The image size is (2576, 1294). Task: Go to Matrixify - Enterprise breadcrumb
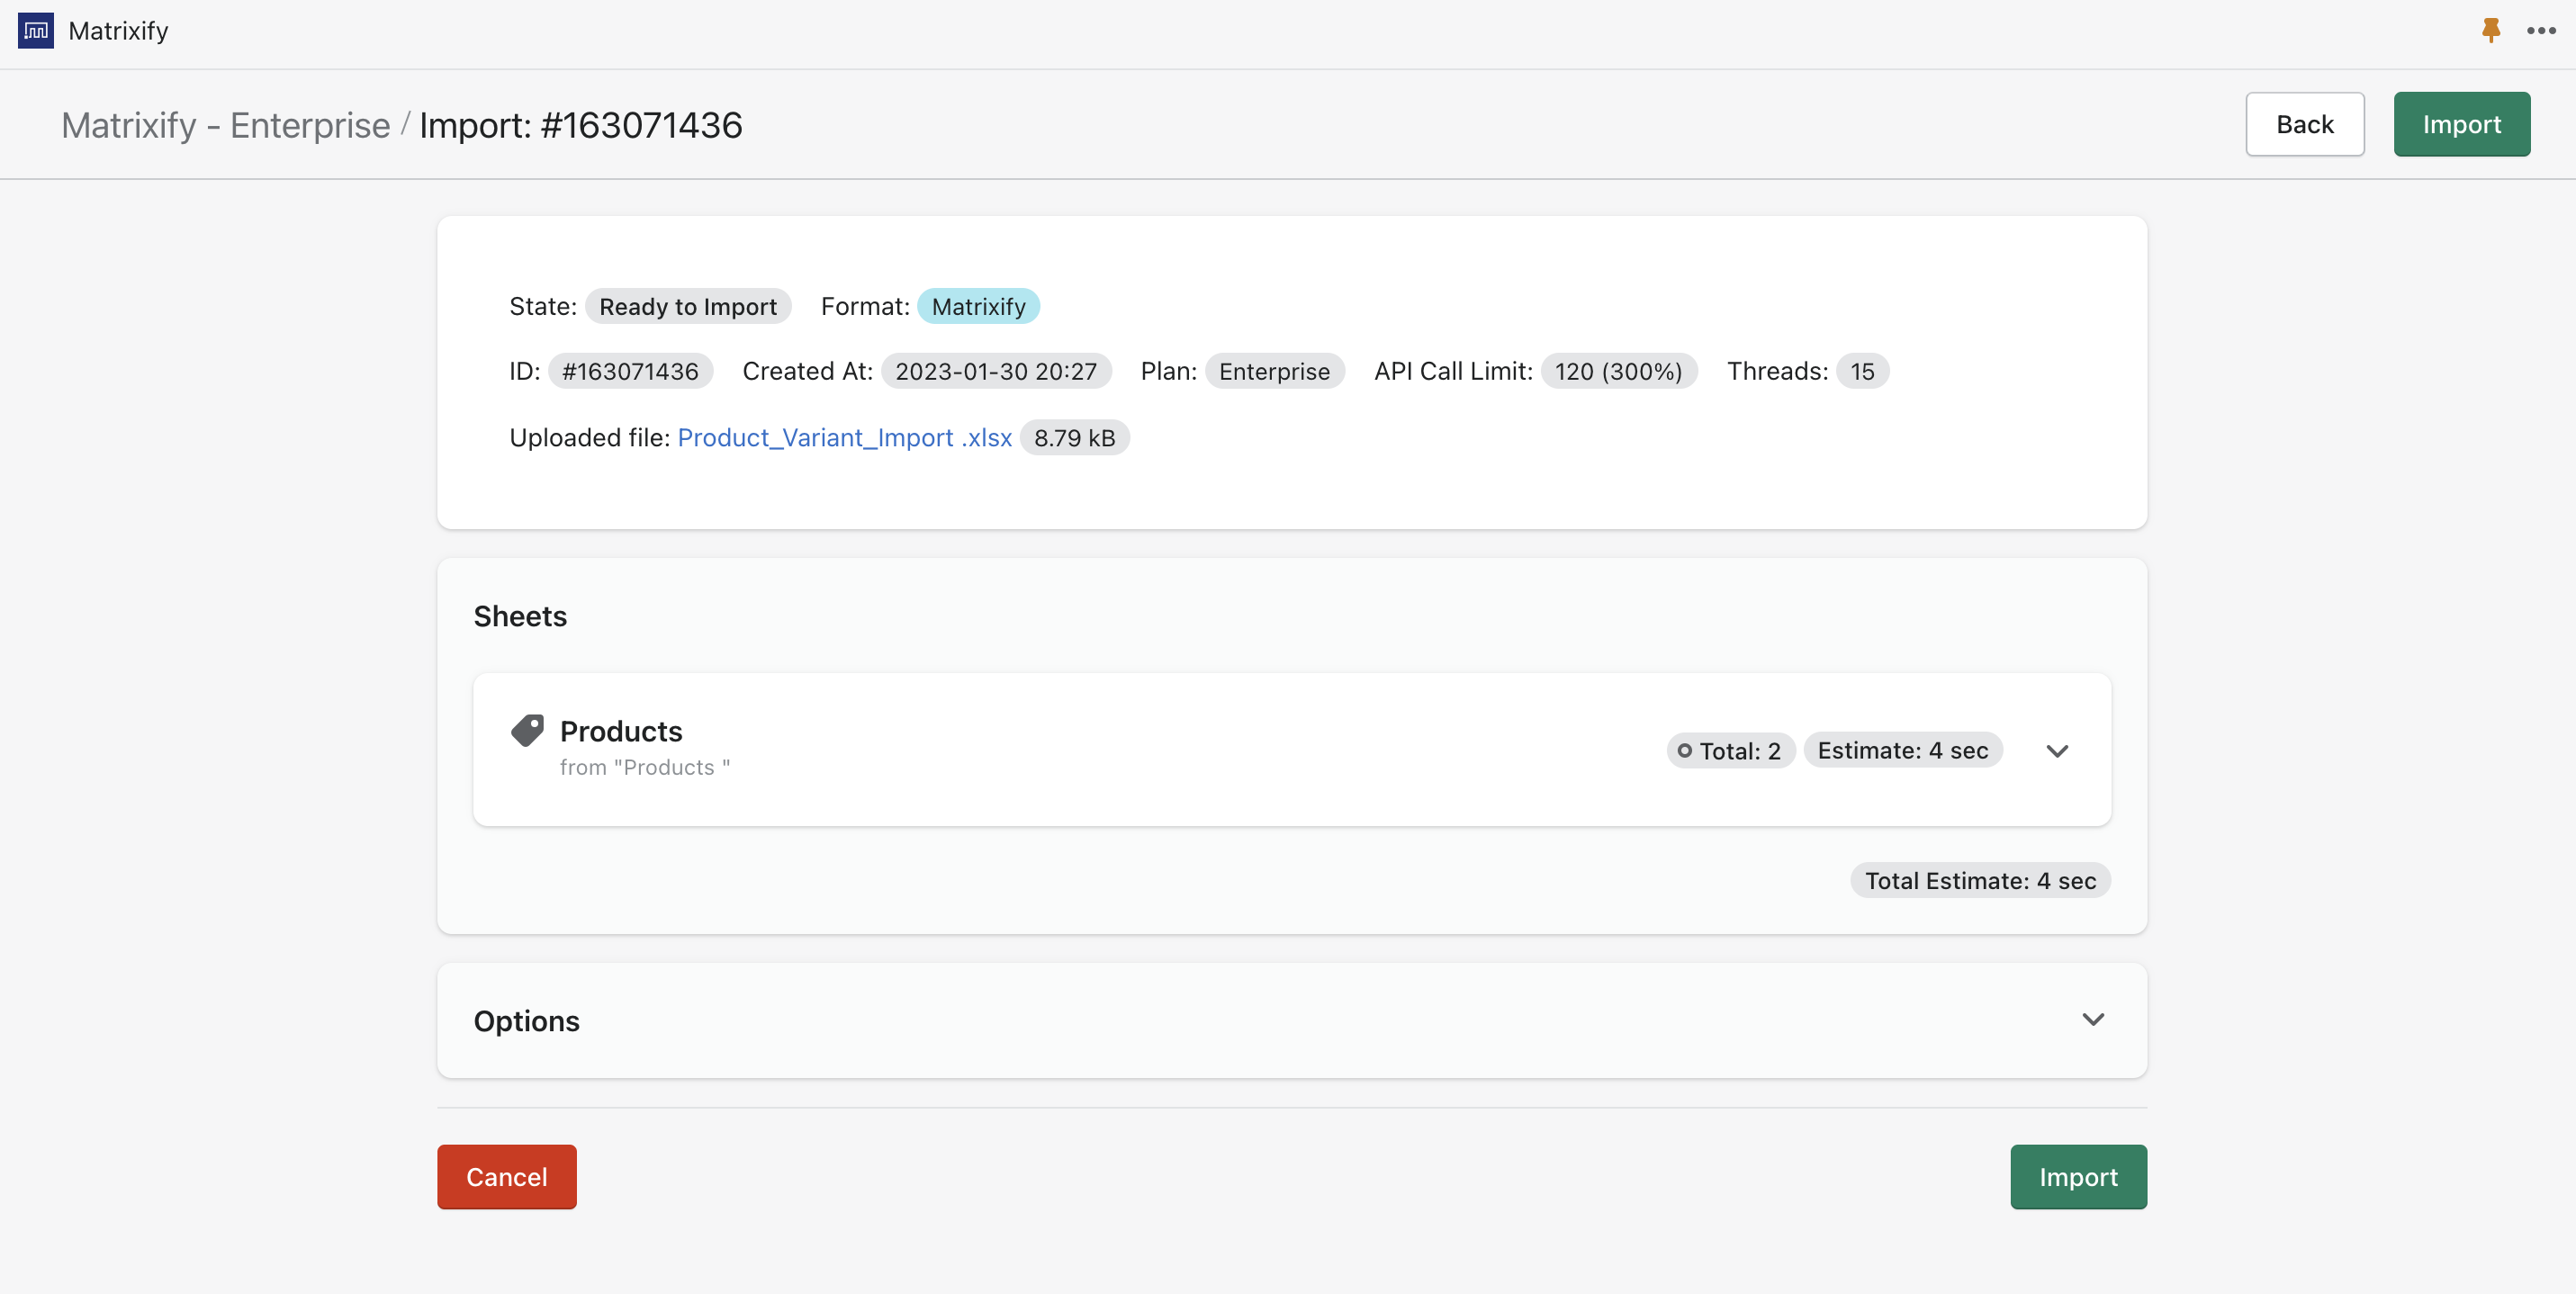[x=226, y=125]
